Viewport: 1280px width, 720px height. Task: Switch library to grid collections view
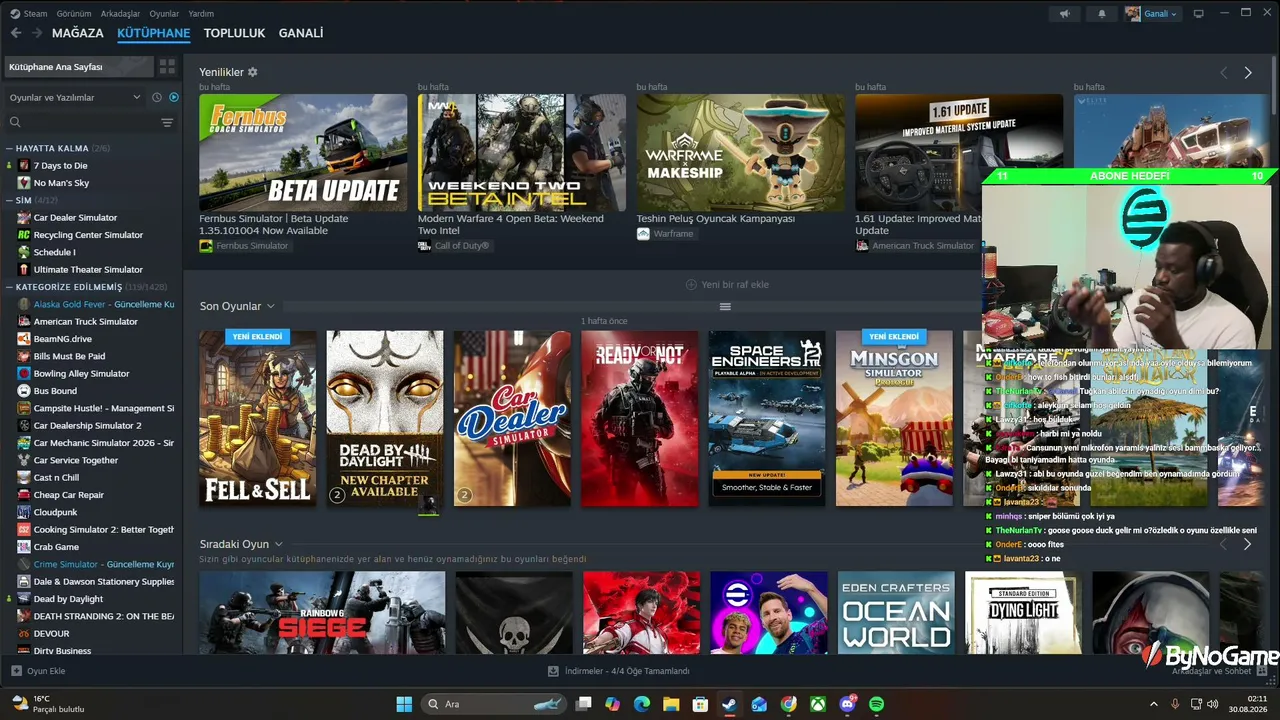167,66
